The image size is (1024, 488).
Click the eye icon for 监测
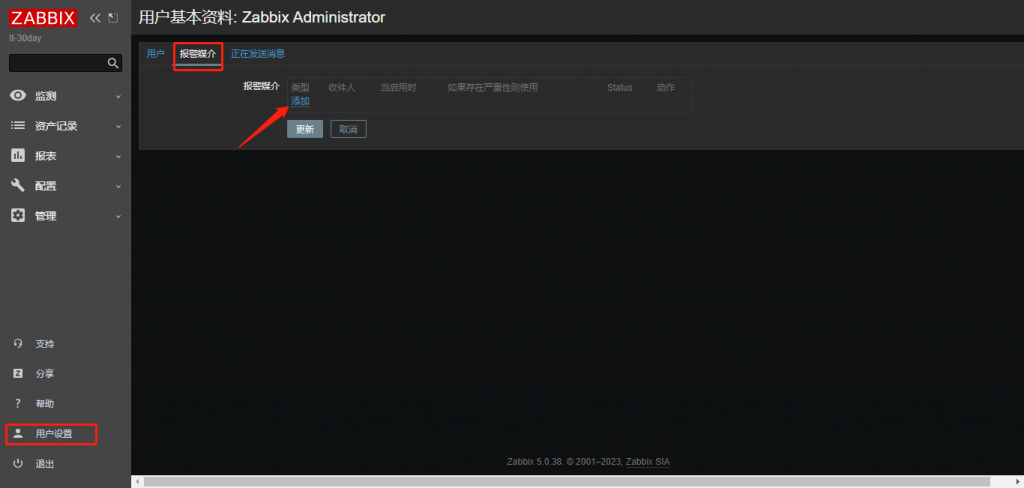coord(18,96)
